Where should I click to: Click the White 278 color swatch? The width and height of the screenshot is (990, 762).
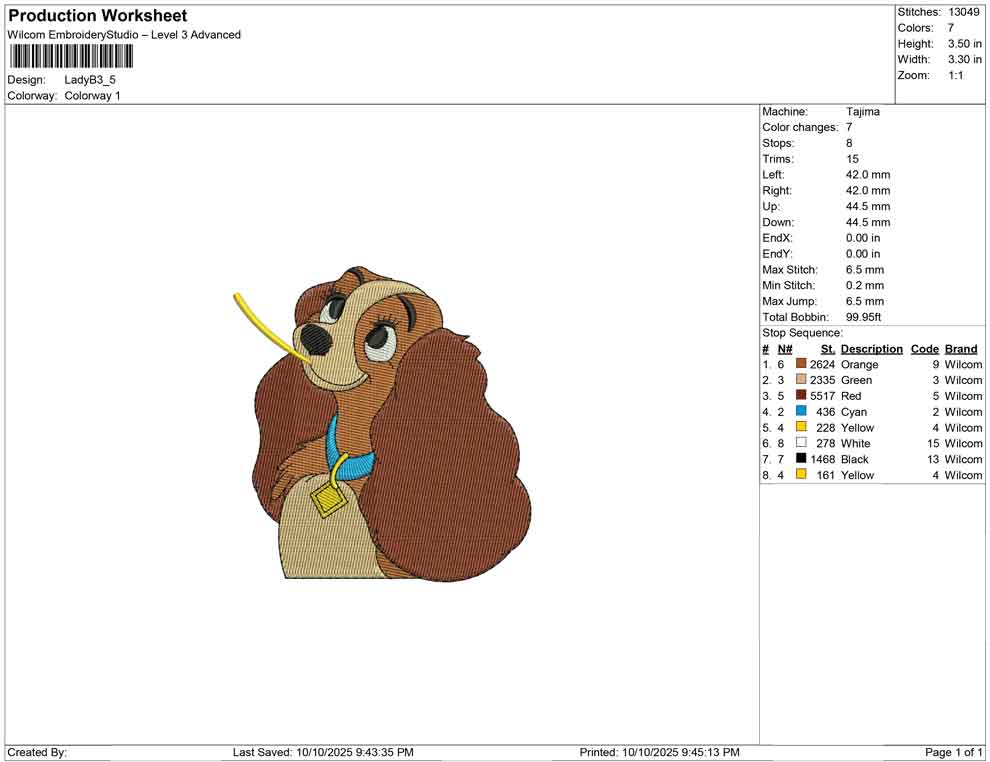(801, 443)
